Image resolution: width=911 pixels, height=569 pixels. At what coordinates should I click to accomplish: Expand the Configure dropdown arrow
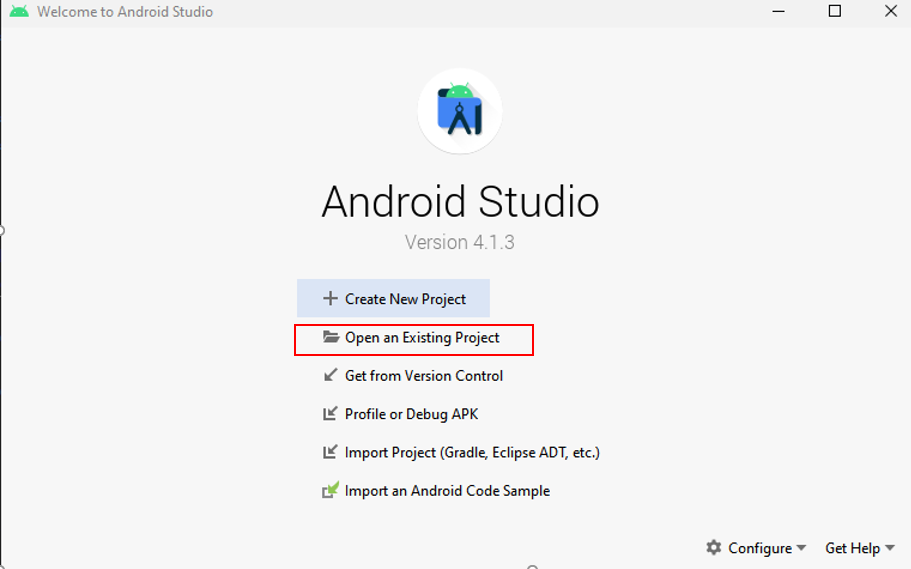click(801, 549)
